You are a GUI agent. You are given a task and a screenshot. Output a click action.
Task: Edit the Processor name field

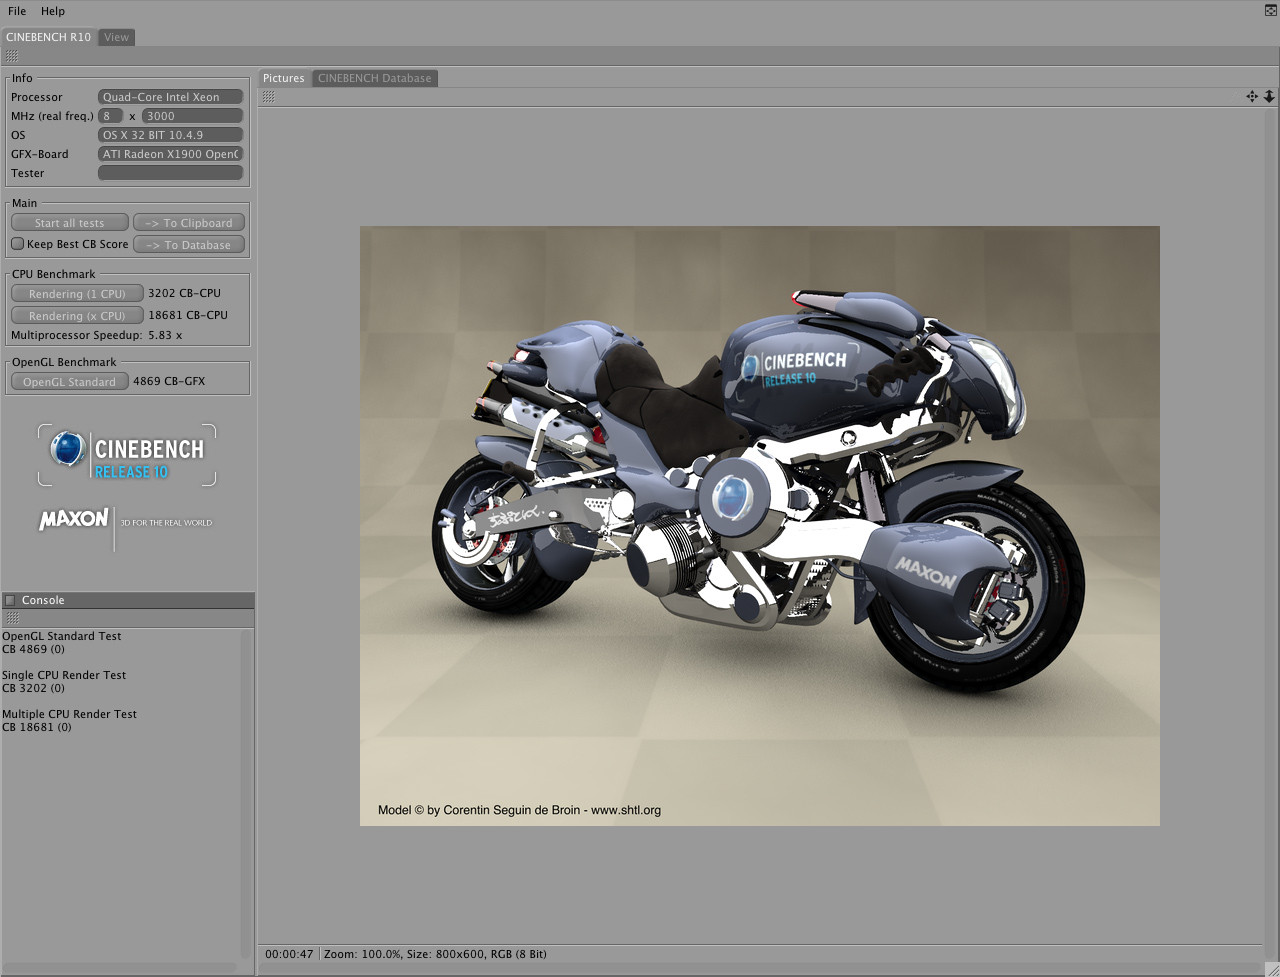(x=171, y=97)
